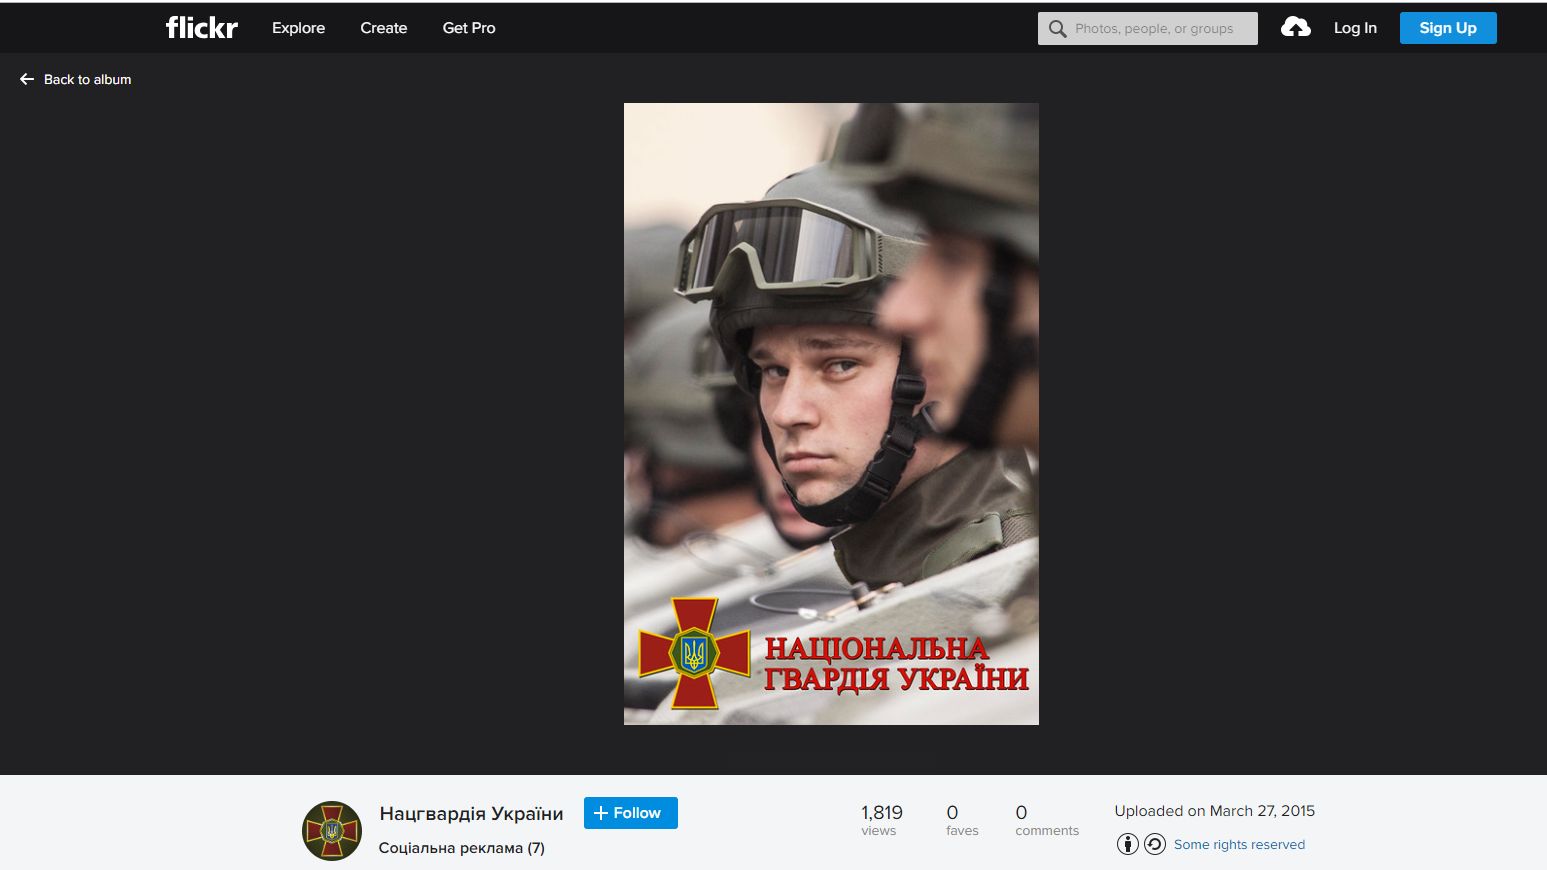Open the Соціальна реклама (7) album
Screen dimensions: 1547x870
click(461, 848)
